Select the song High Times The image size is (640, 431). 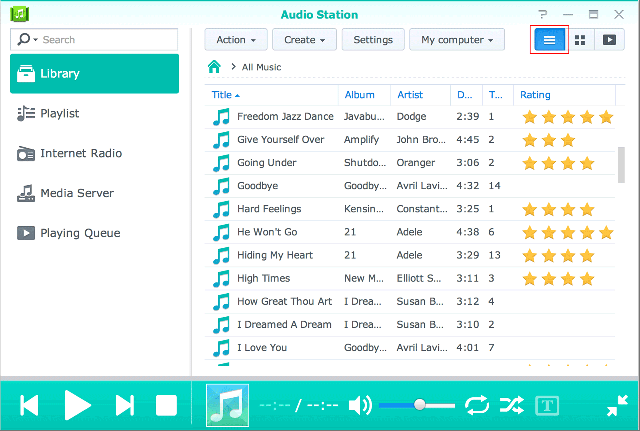410,279
